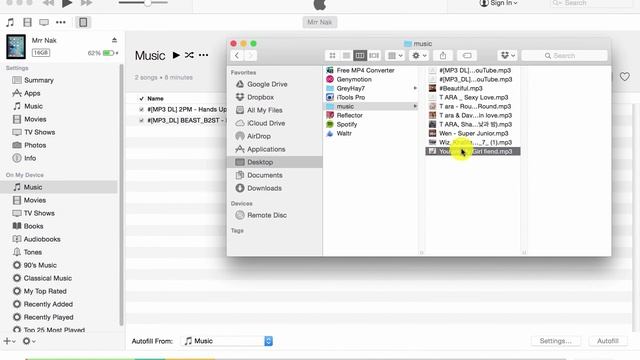This screenshot has width=640, height=360.
Task: Go forward in Finder window
Action: pos(251,56)
